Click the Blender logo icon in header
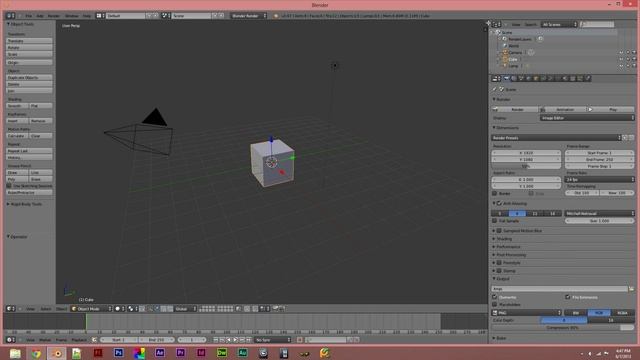Image resolution: width=640 pixels, height=360 pixels. (276, 16)
